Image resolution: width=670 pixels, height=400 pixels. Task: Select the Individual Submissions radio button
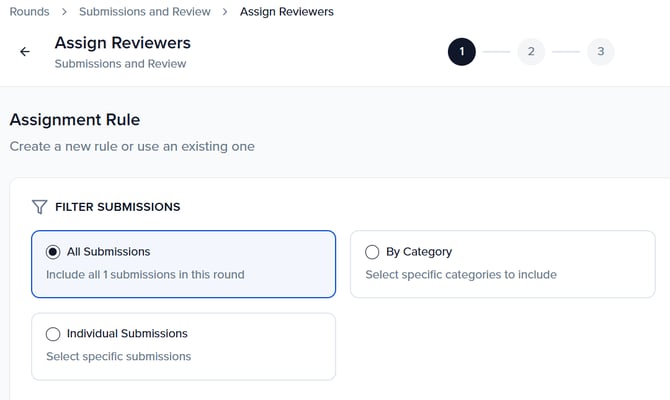53,334
